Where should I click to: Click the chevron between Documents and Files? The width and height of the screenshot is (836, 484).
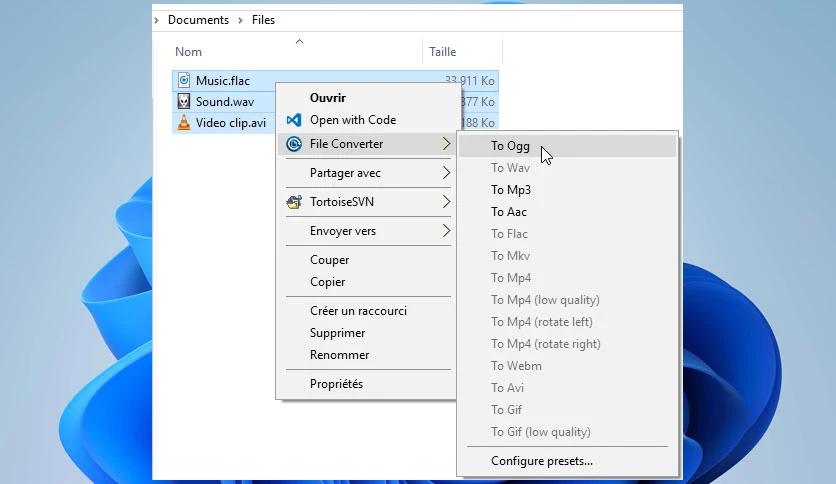240,20
